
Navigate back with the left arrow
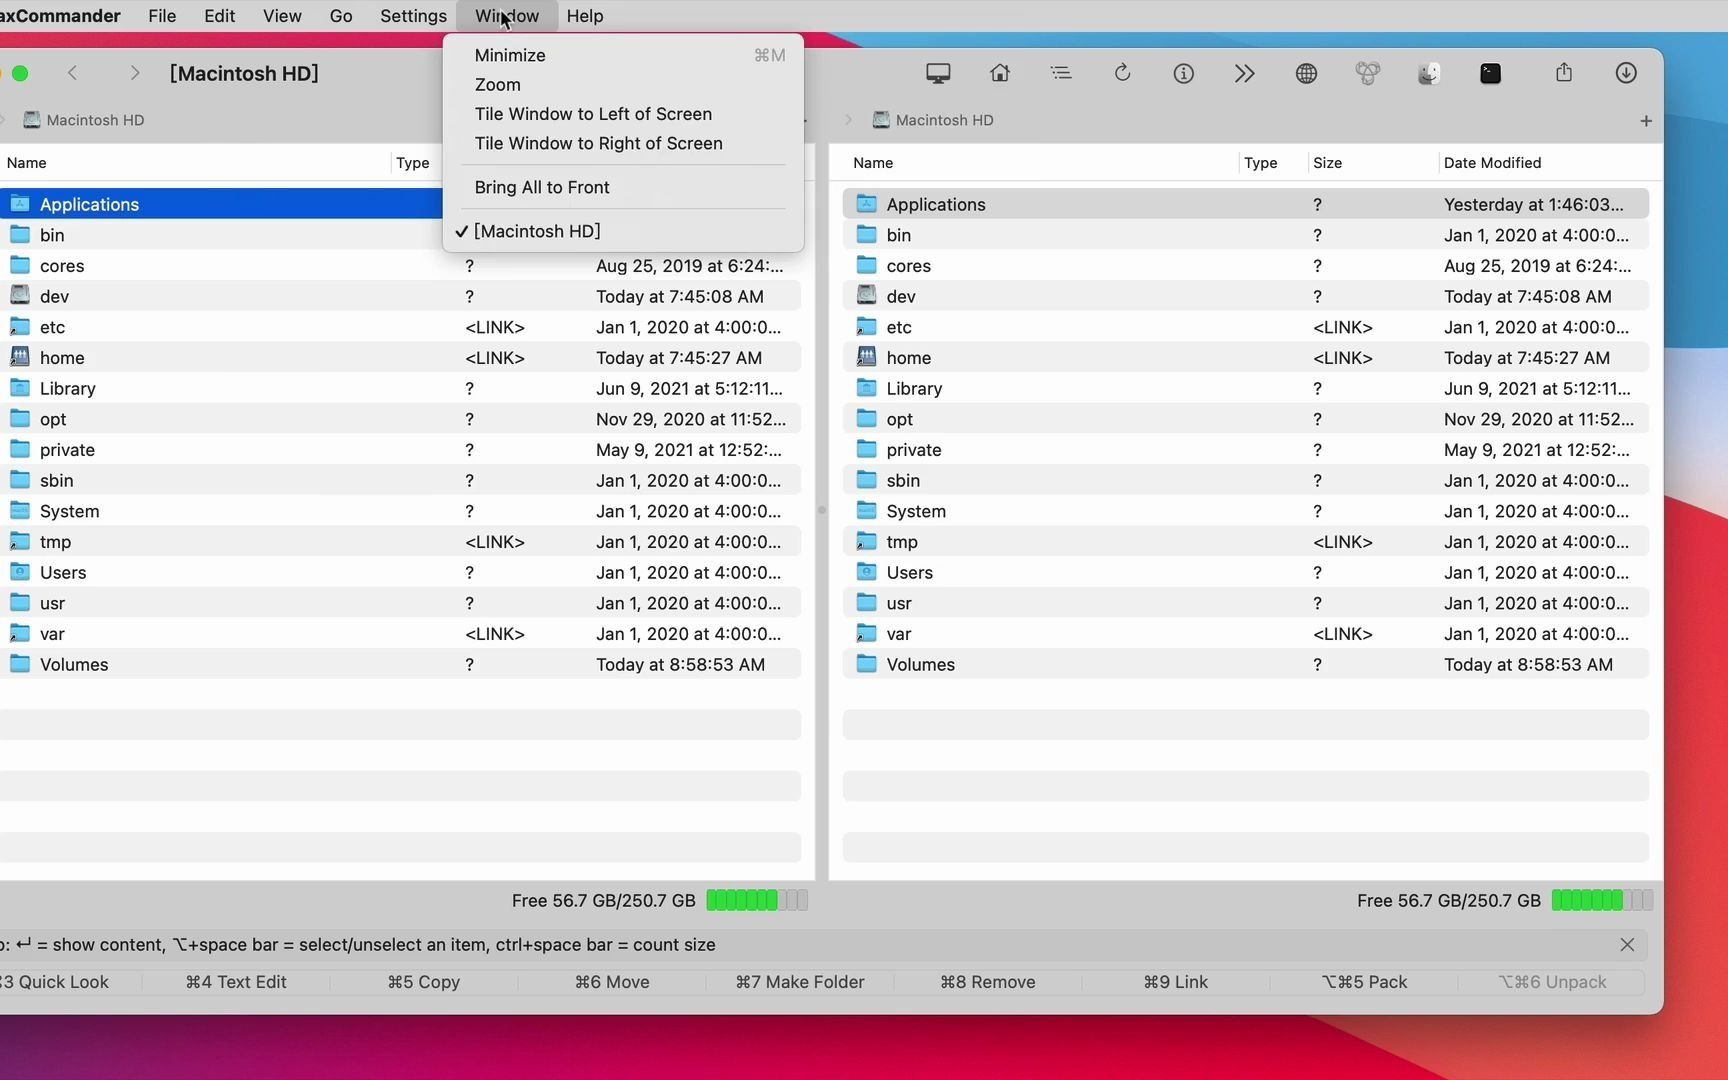point(73,73)
